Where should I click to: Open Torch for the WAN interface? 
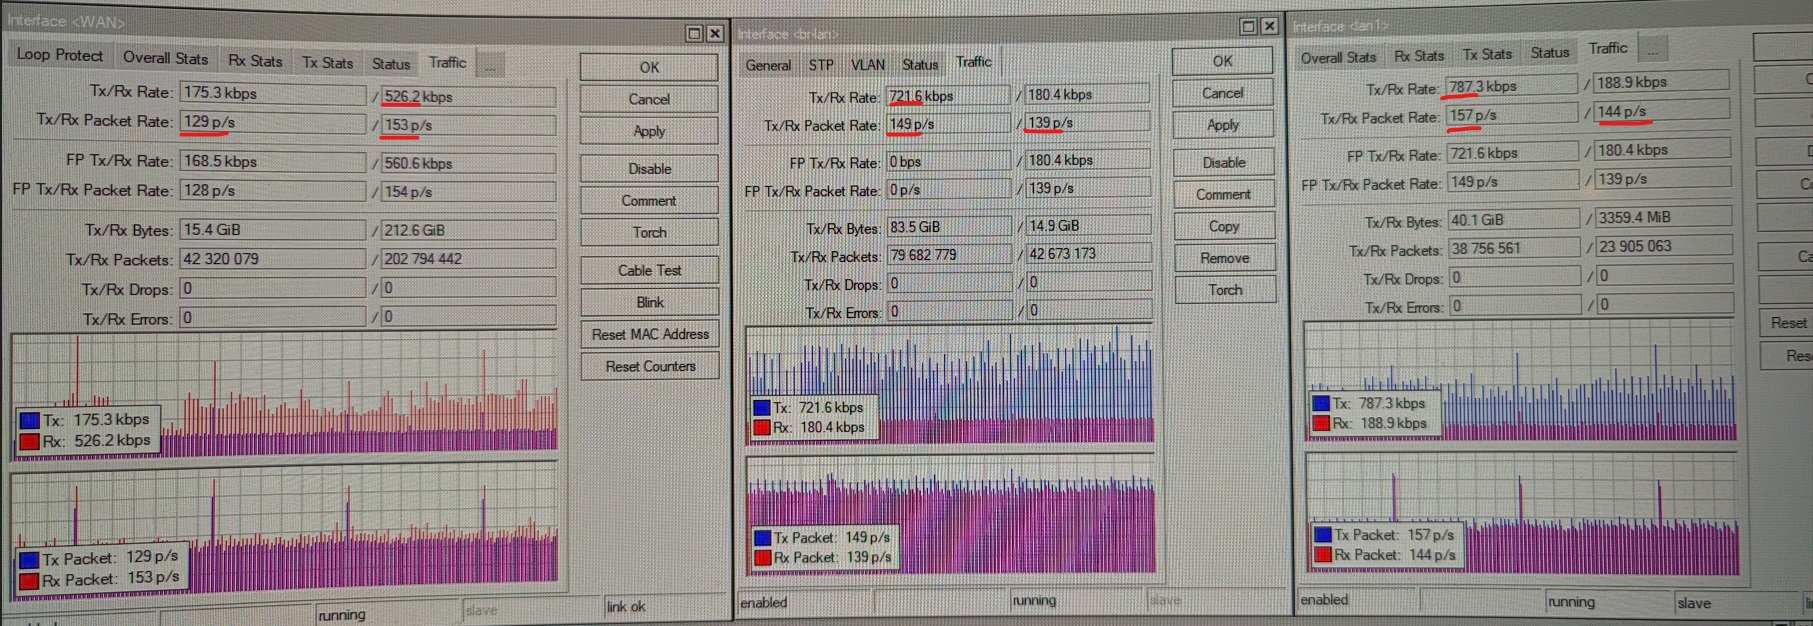(x=649, y=232)
